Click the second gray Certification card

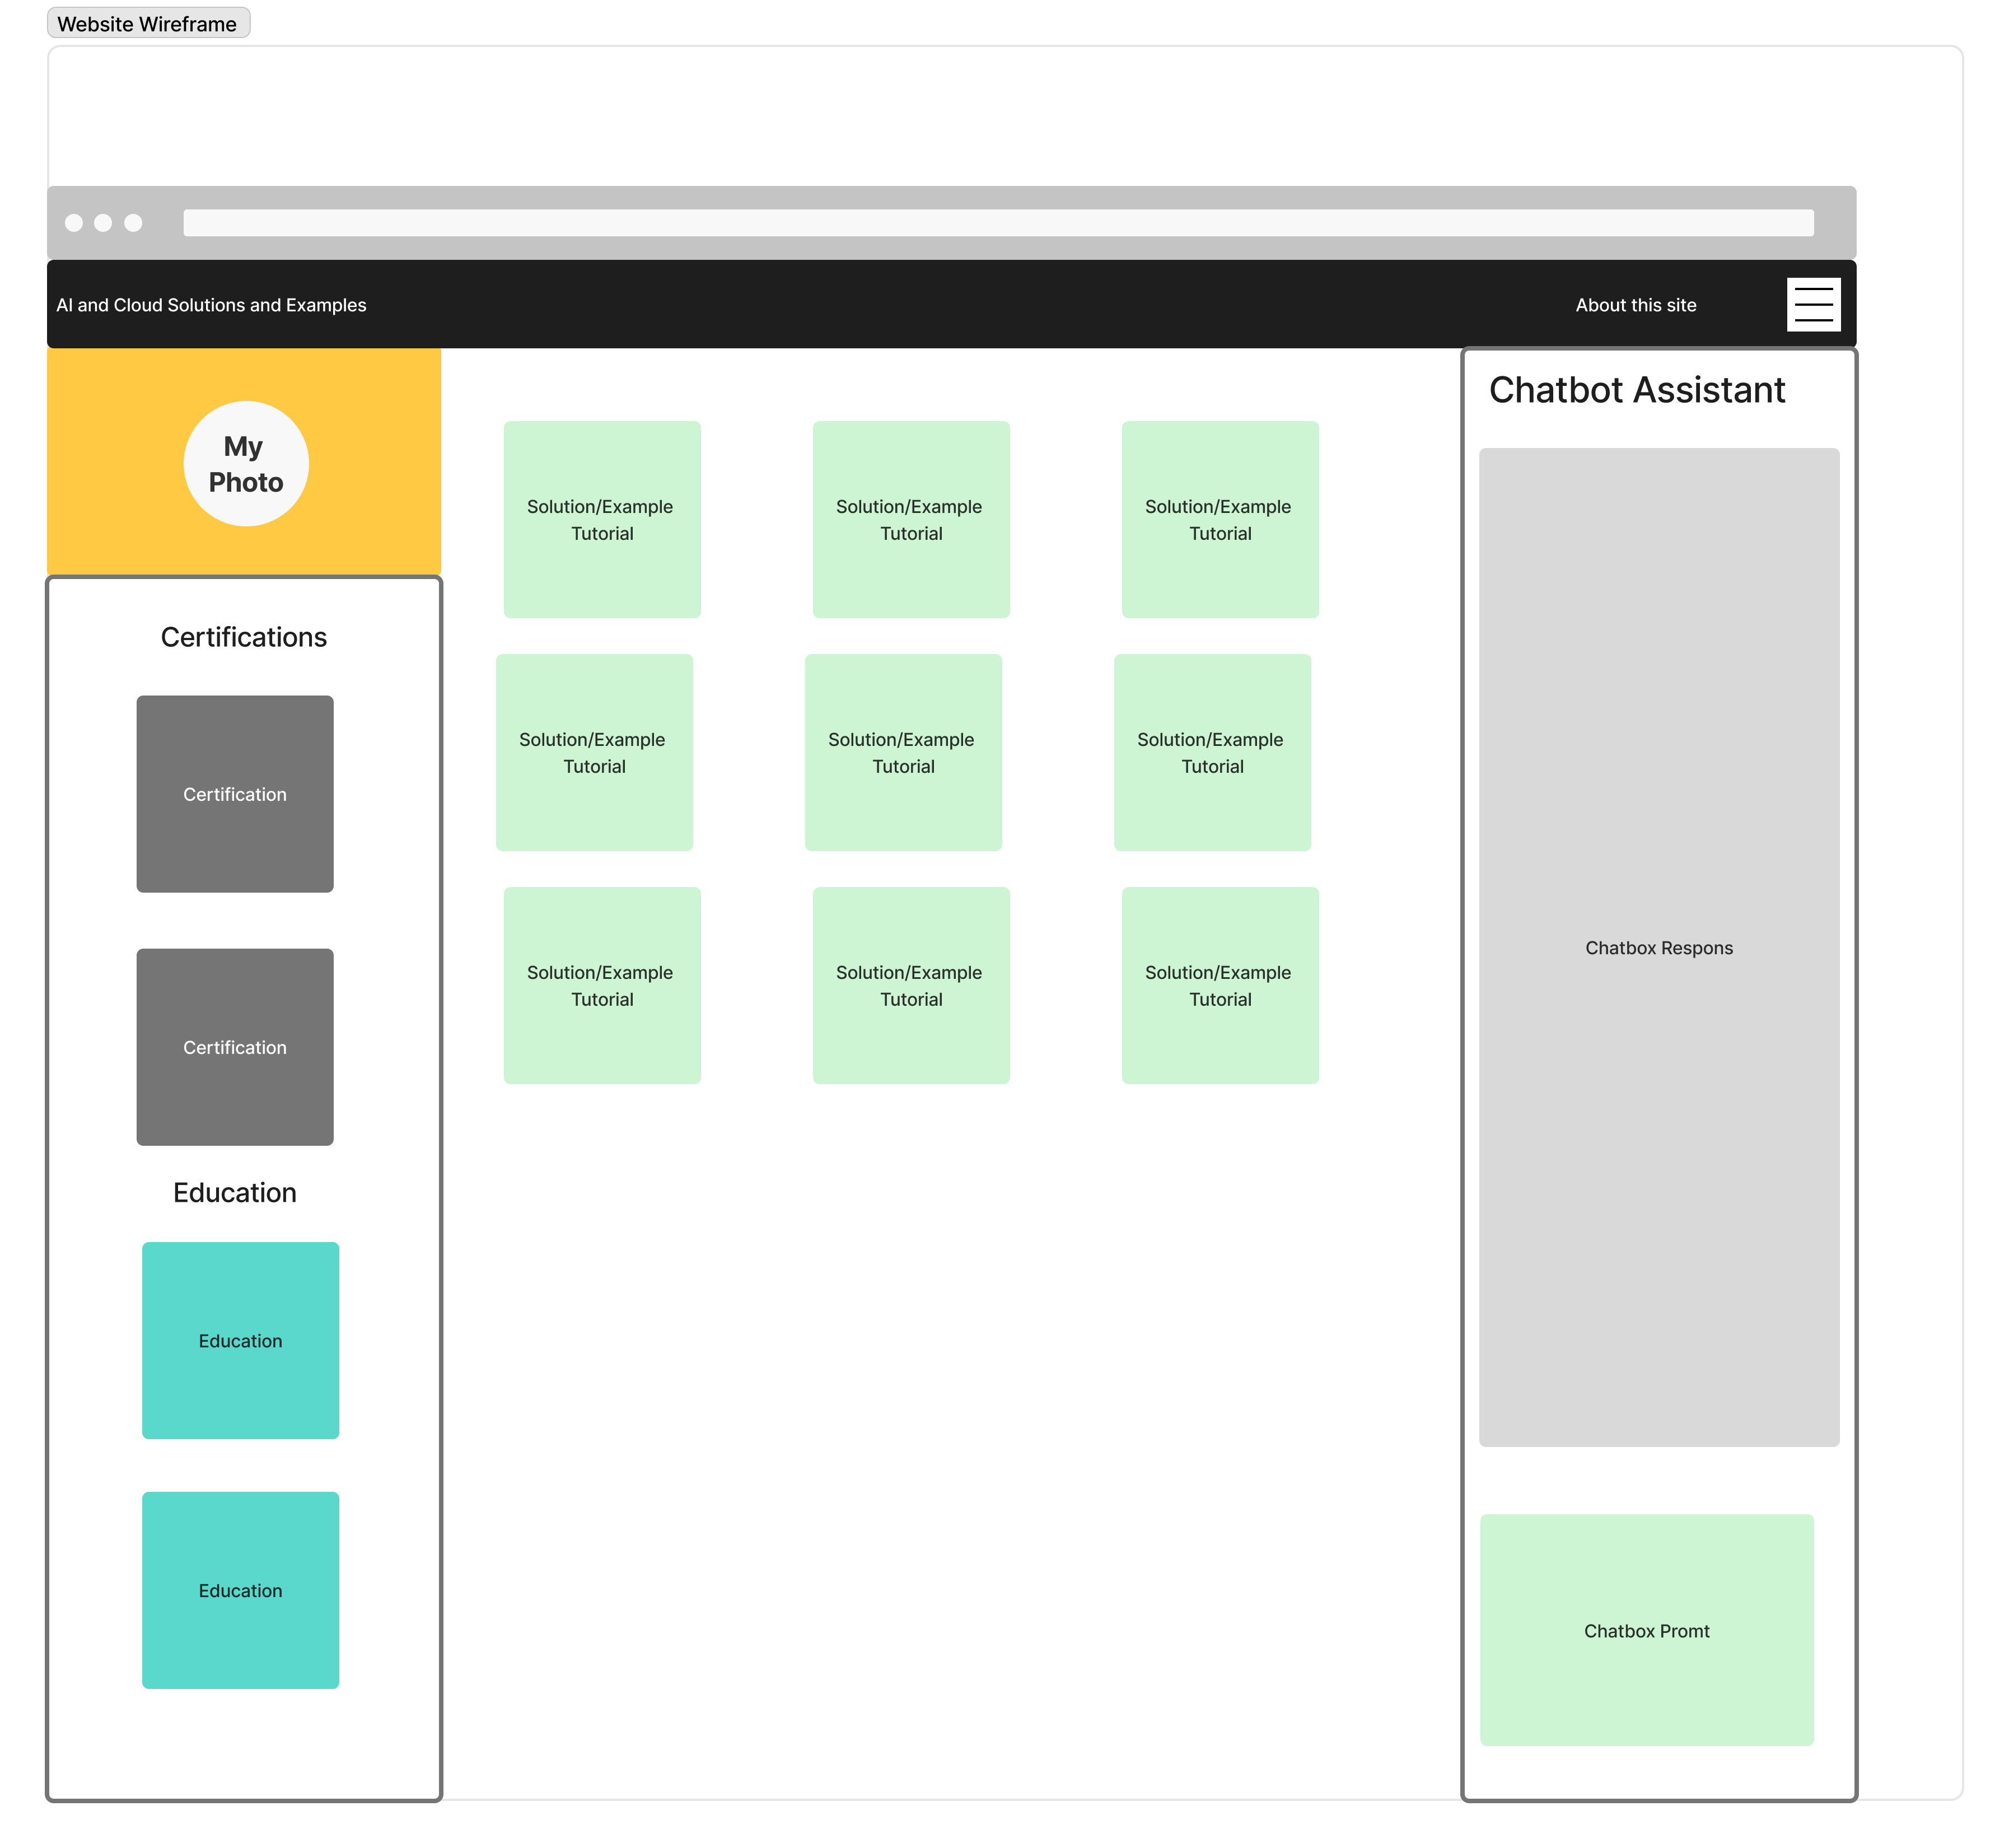pos(235,1047)
